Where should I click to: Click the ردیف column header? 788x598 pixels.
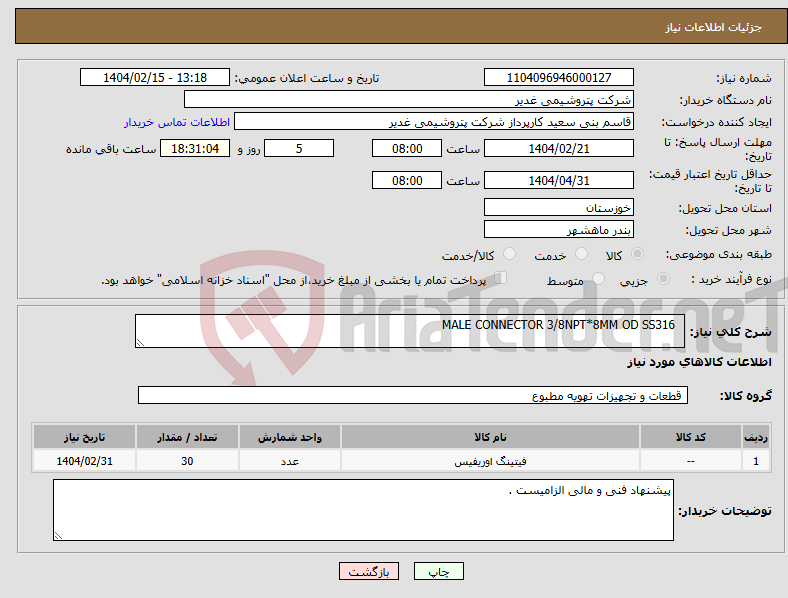tap(756, 437)
